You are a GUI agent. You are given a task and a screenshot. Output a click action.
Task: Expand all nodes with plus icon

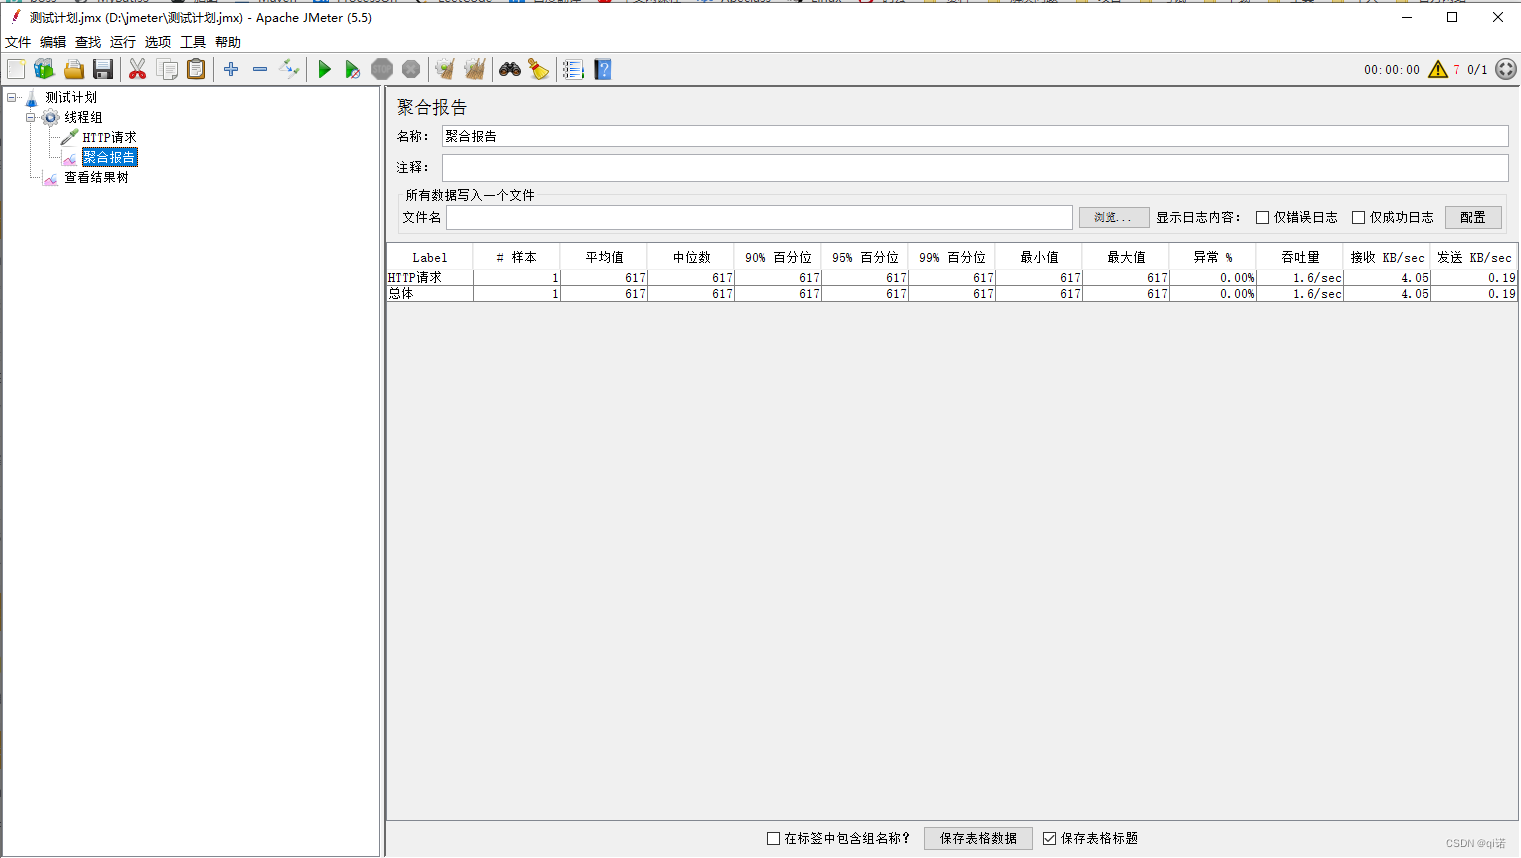coord(231,69)
